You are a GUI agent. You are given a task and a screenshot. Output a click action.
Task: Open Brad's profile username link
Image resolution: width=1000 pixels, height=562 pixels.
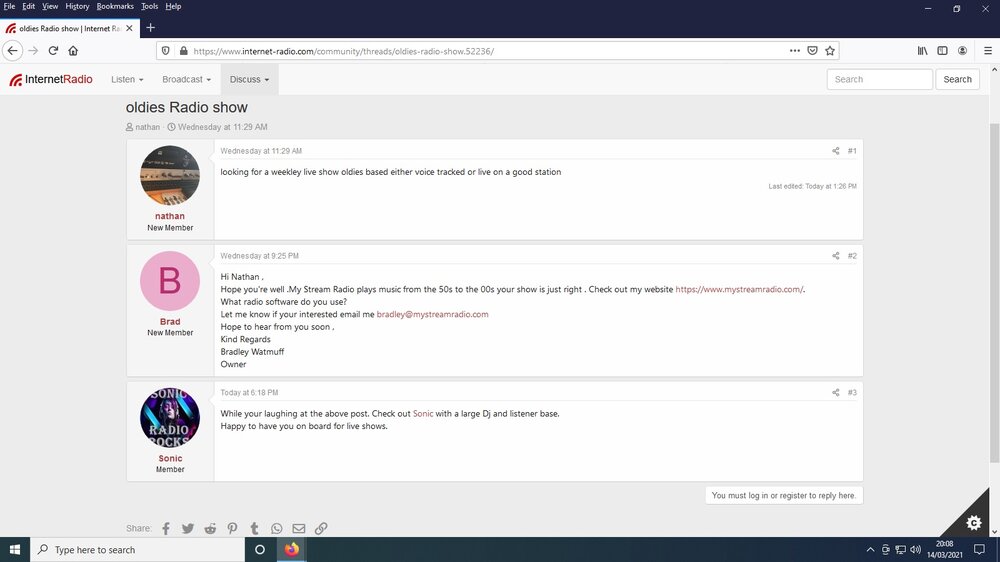[x=170, y=322]
